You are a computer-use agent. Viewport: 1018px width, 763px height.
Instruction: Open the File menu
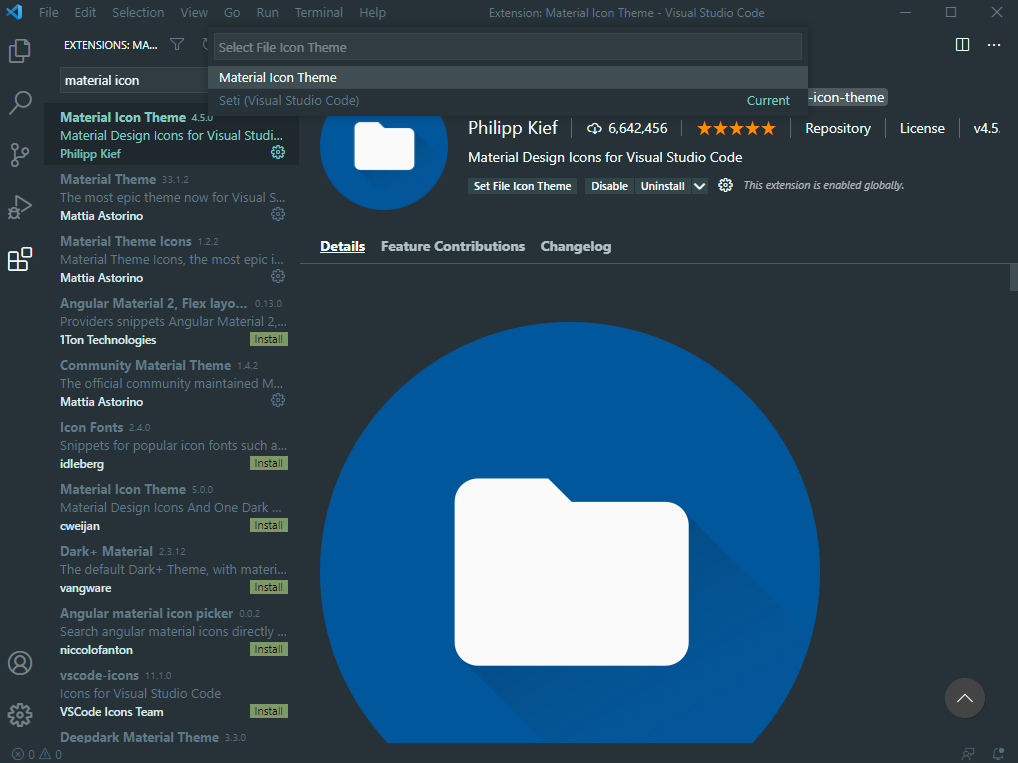point(48,12)
